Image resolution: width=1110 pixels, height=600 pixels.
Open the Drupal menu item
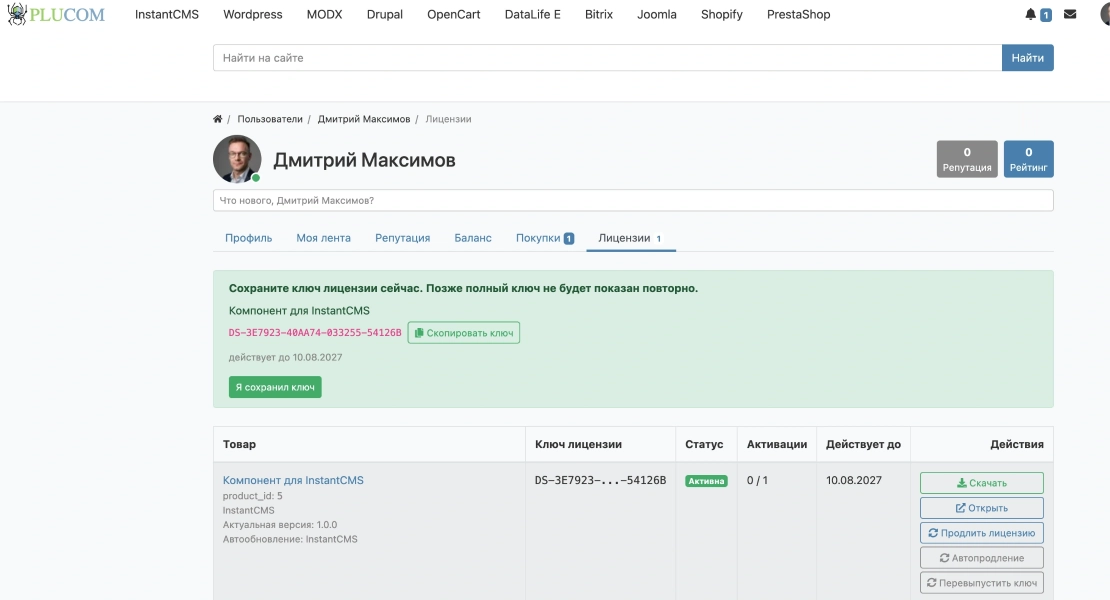[x=384, y=14]
